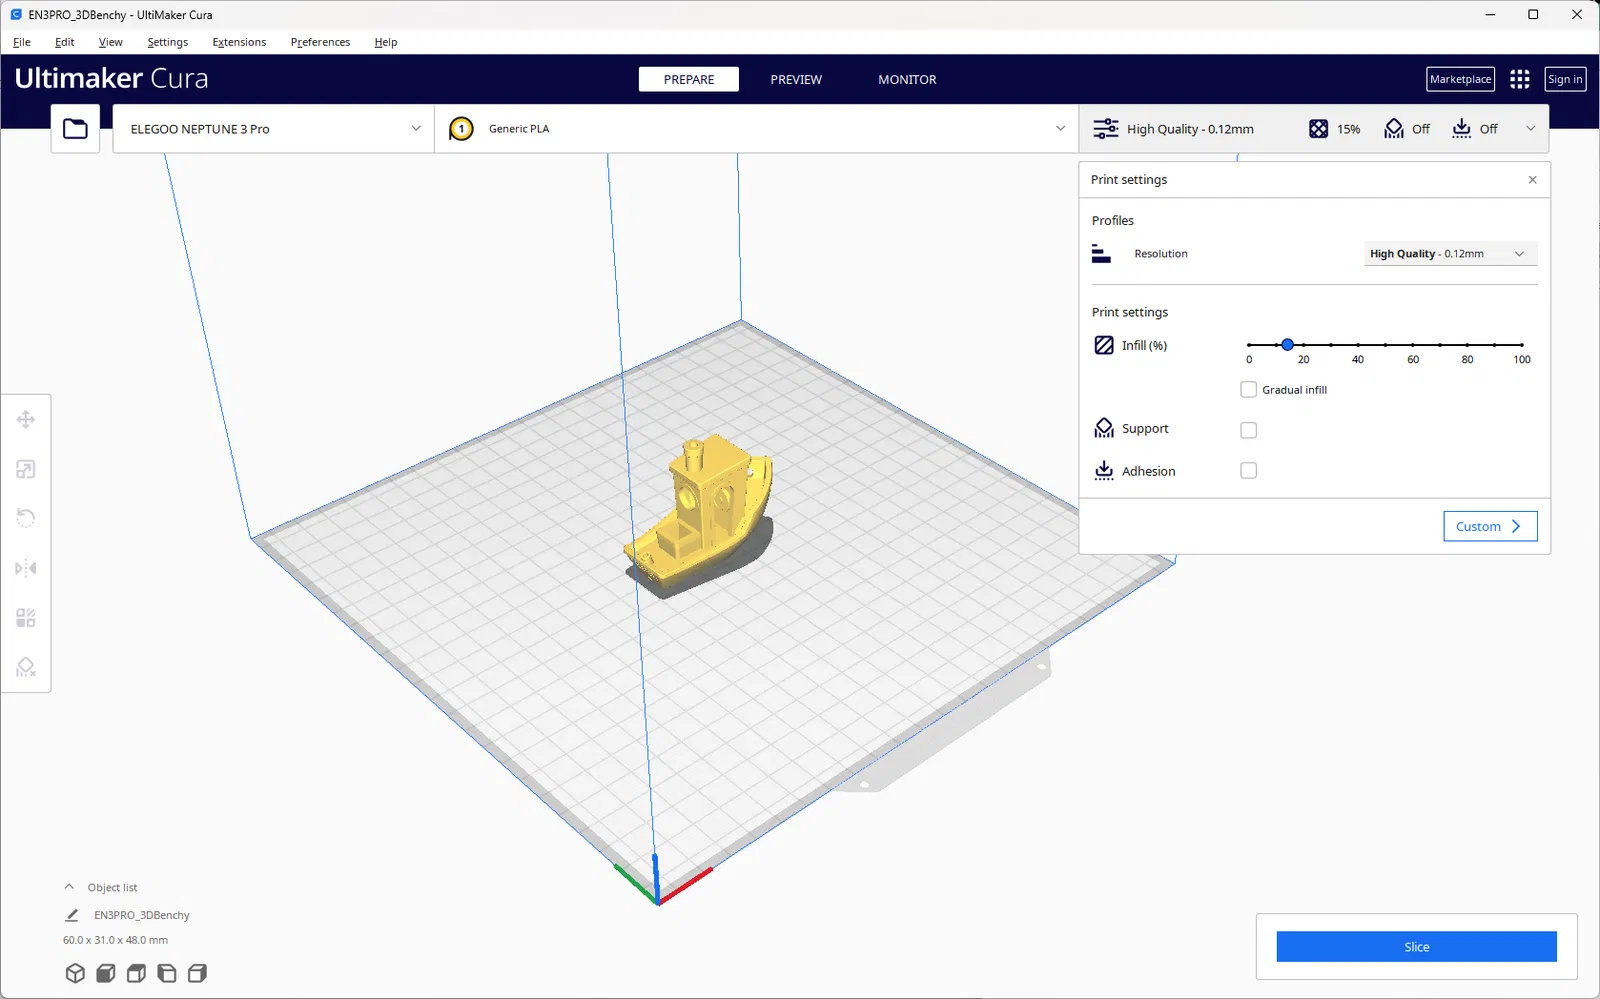The image size is (1600, 999).
Task: Enable the Adhesion checkbox
Action: click(x=1248, y=471)
